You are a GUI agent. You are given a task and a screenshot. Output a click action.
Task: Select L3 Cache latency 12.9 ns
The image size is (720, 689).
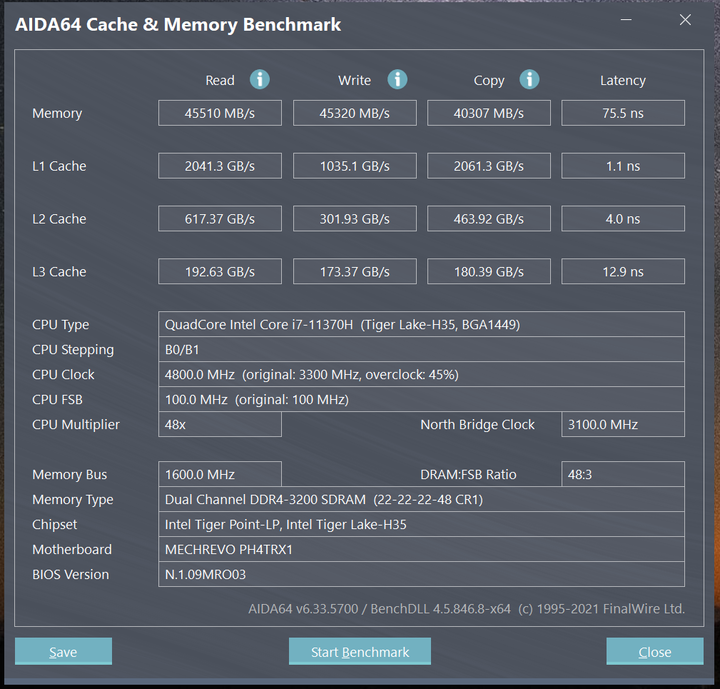coord(623,271)
